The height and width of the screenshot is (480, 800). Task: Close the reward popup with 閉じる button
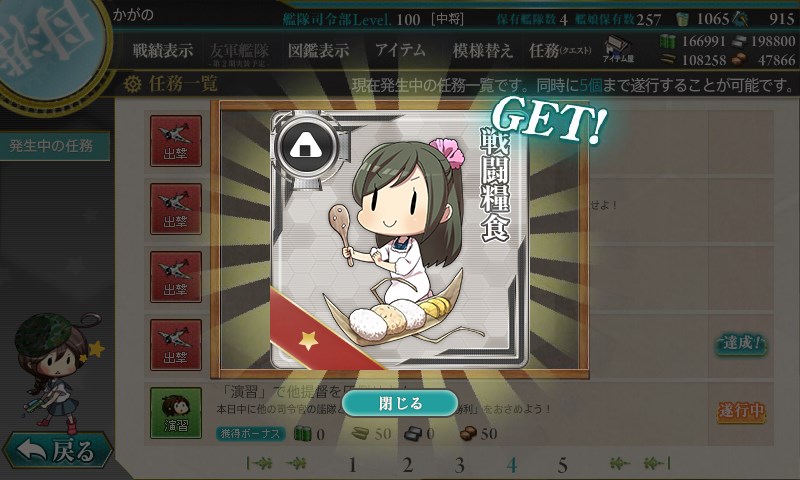tap(400, 403)
